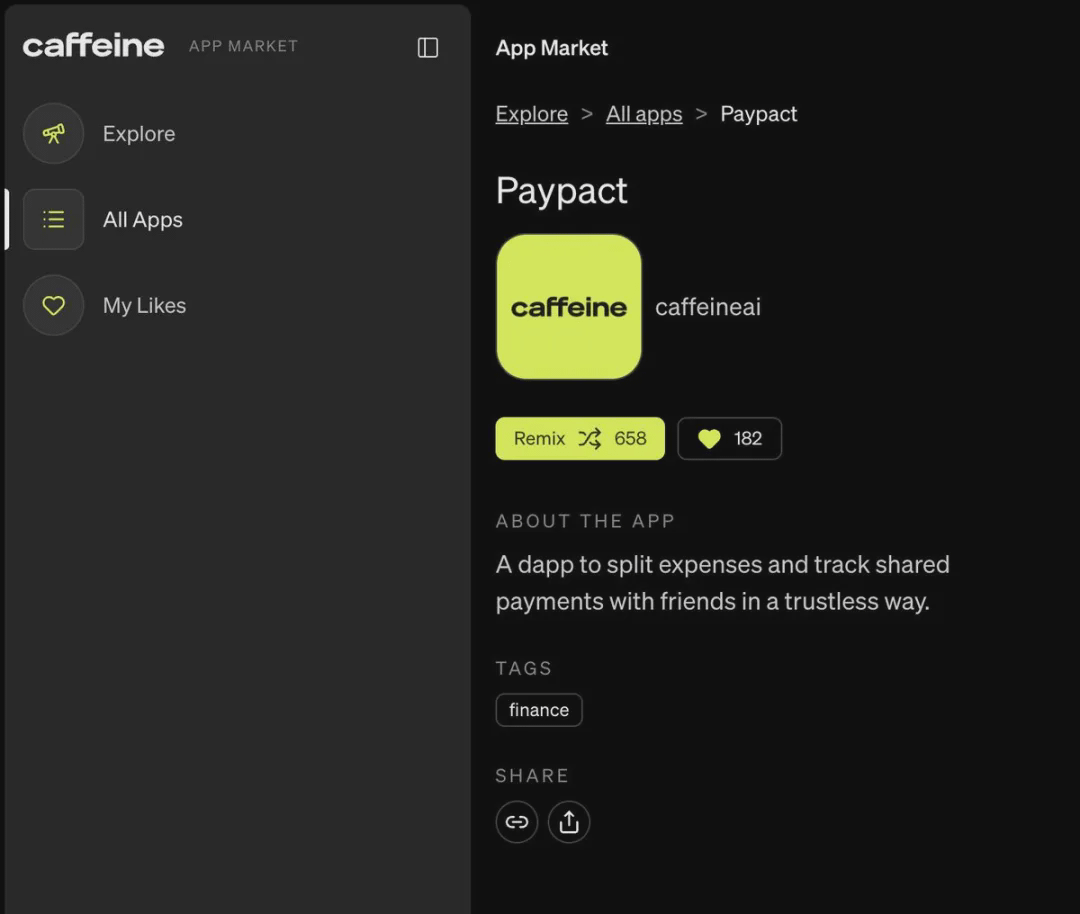Image resolution: width=1080 pixels, height=914 pixels.
Task: Click the caffeineai author name
Action: (x=708, y=307)
